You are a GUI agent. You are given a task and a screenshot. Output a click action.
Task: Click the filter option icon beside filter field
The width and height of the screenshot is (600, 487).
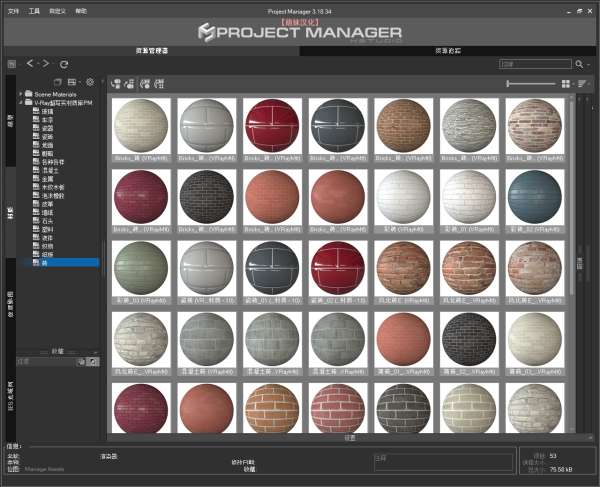[x=81, y=362]
